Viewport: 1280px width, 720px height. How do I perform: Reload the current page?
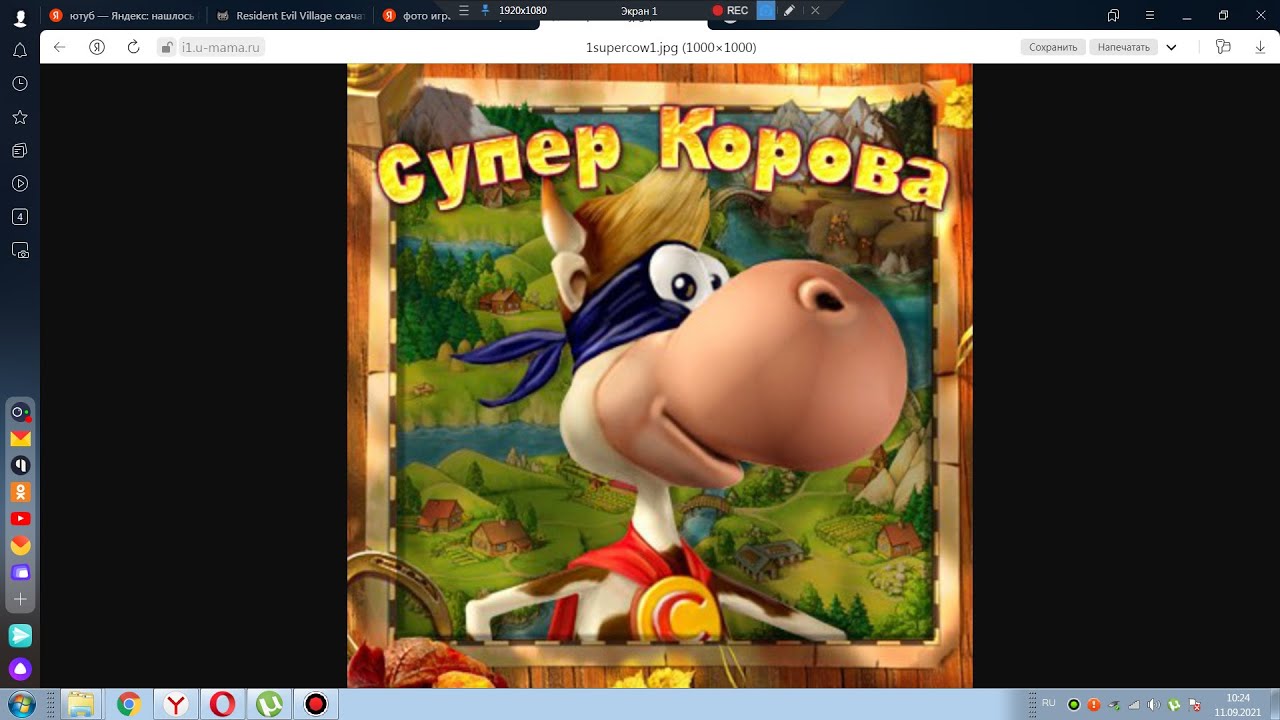click(x=133, y=47)
